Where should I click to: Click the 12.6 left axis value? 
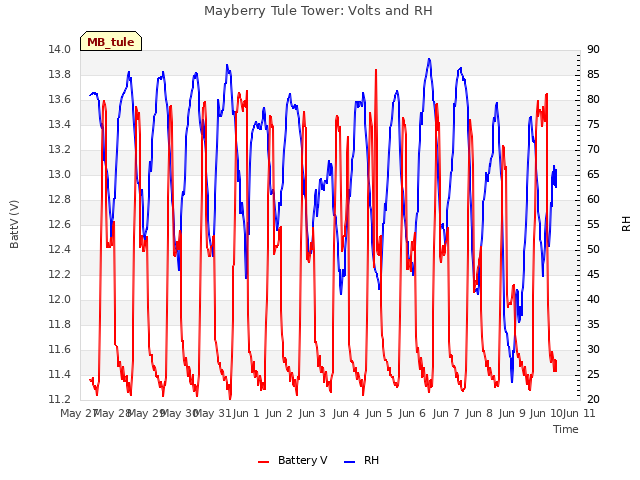click(60, 224)
